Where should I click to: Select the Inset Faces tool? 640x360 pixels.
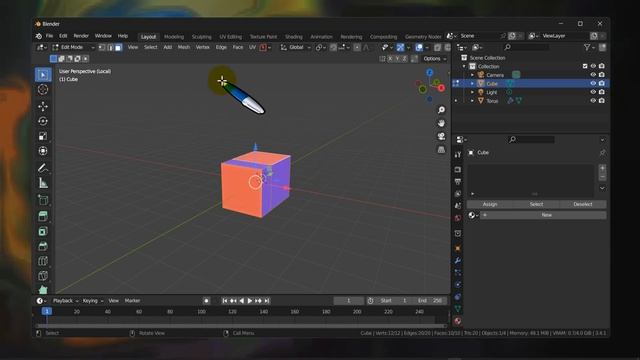tap(43, 231)
